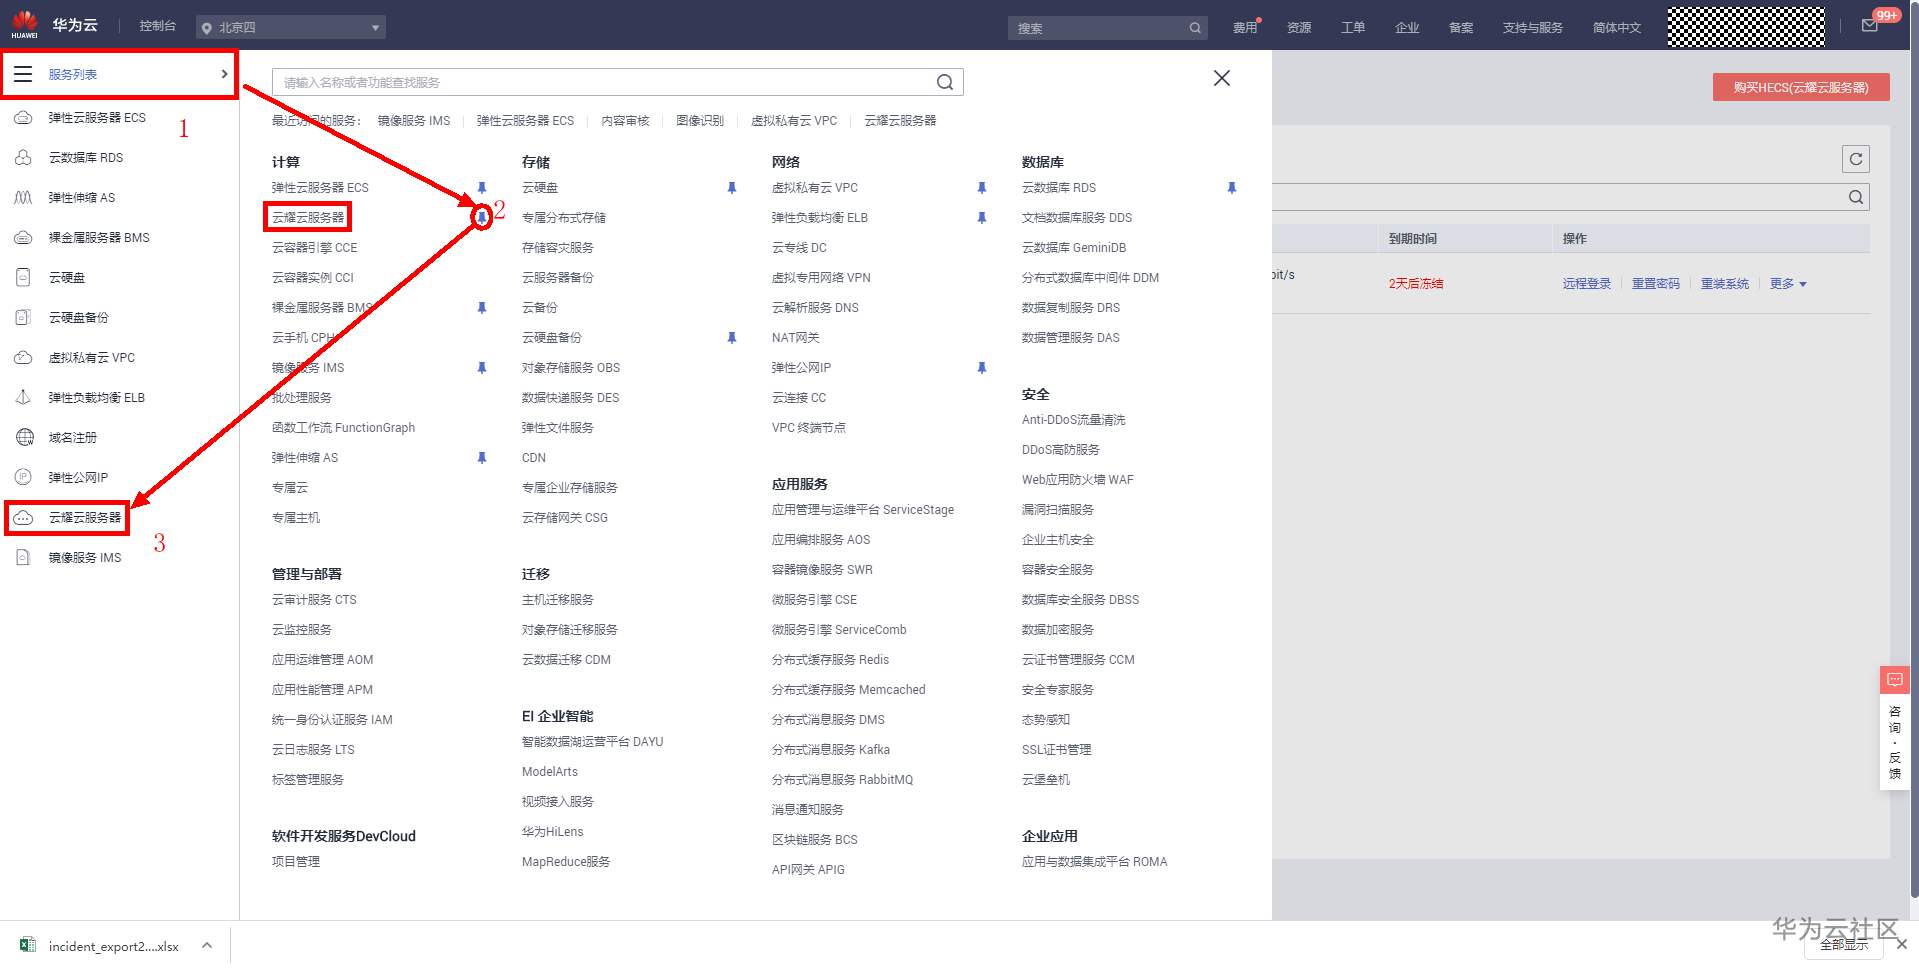This screenshot has height=969, width=1919.
Task: Open the mail notifications icon
Action: [x=1870, y=27]
